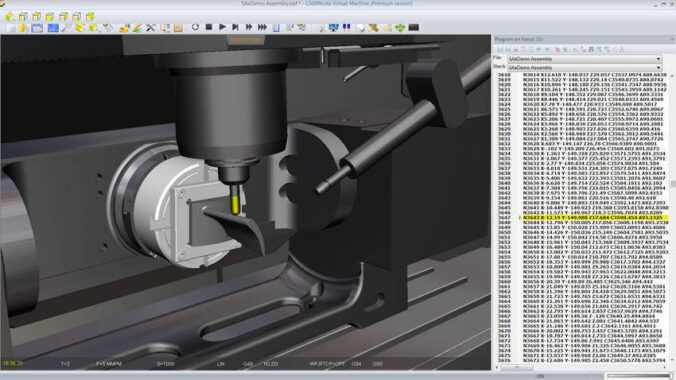Click the beige paper sheet icon
Screen dimensions: 676x380
(387, 28)
